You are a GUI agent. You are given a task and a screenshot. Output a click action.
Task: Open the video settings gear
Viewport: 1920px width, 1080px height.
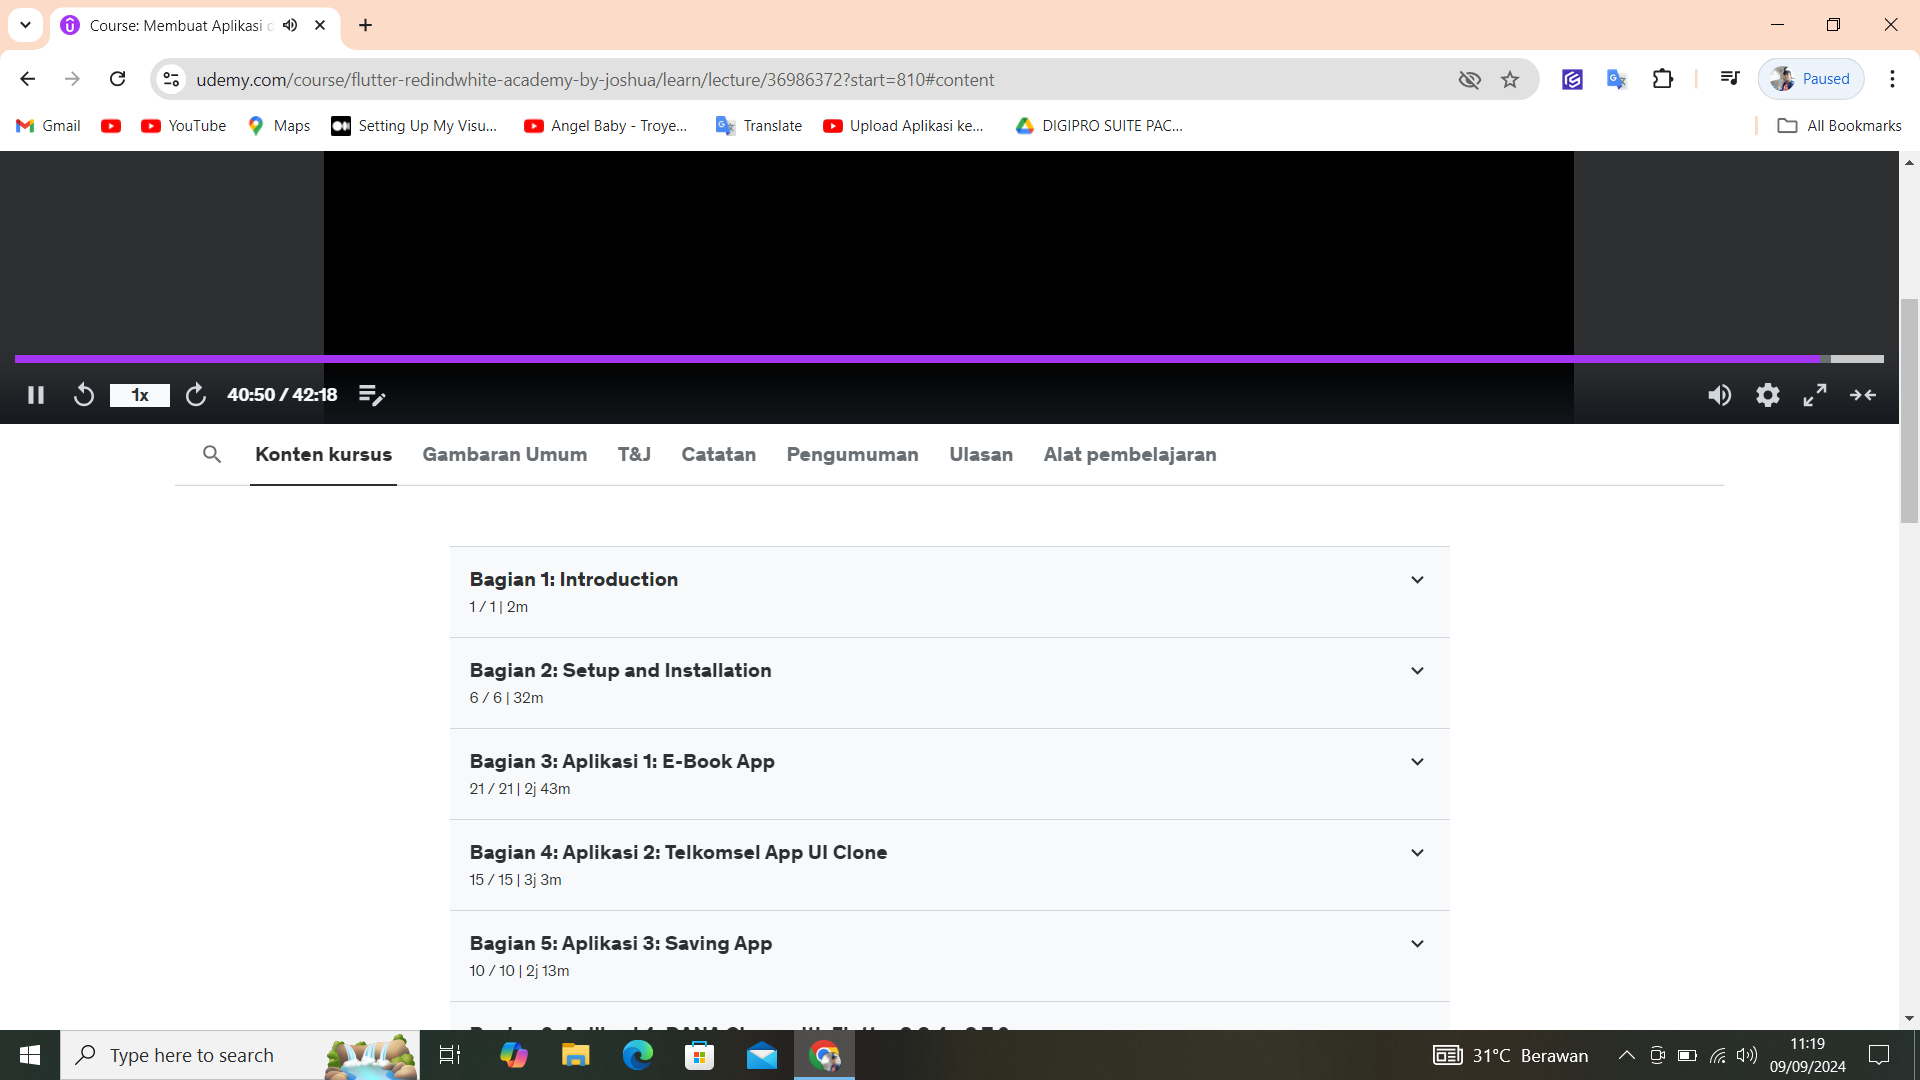pos(1767,395)
